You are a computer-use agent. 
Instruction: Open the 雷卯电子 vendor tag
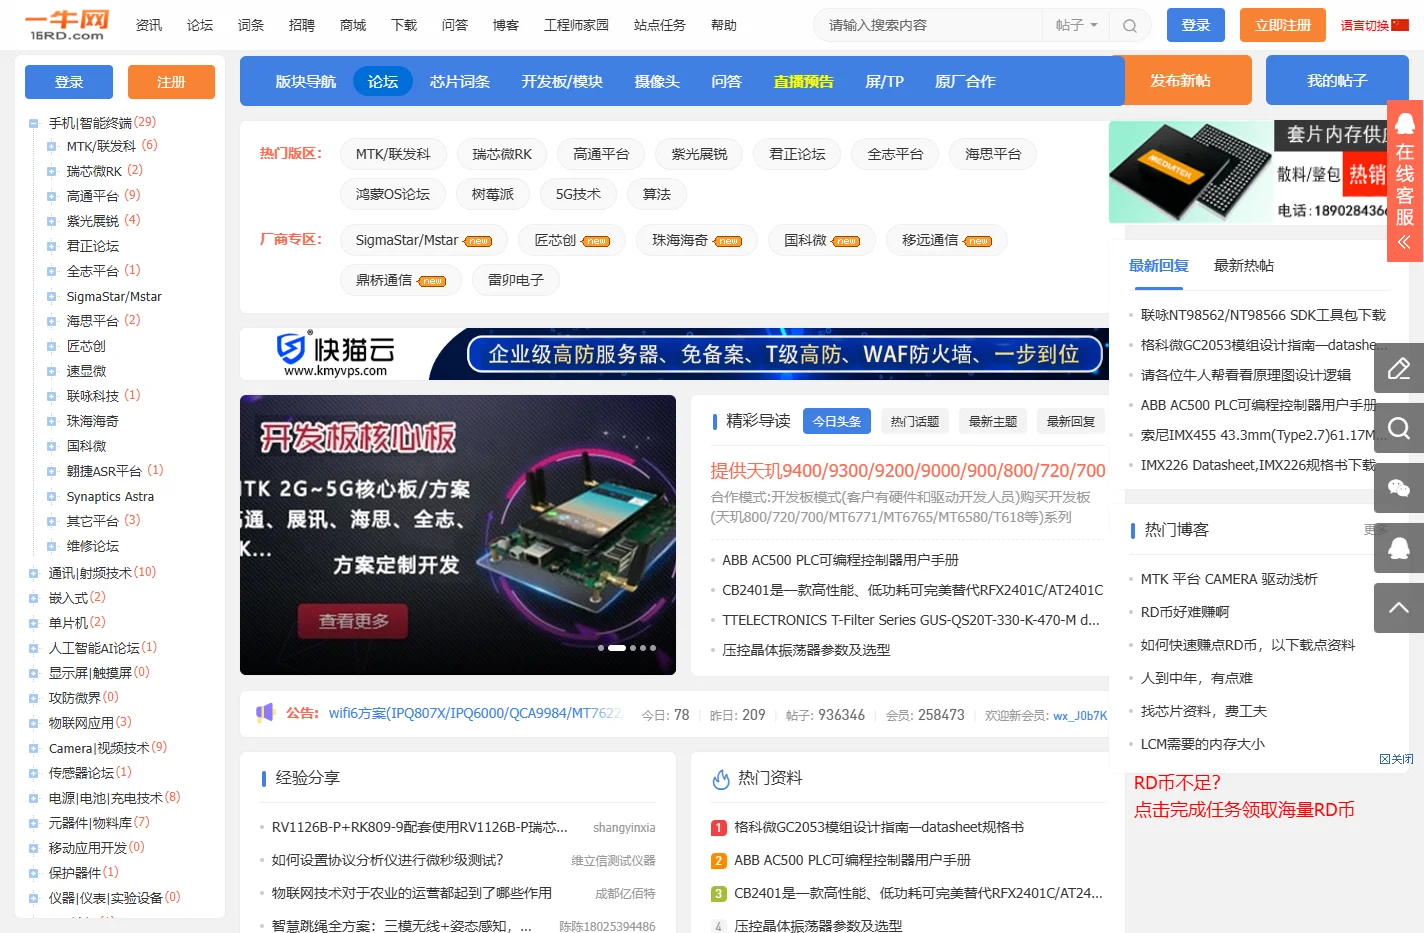(x=516, y=280)
